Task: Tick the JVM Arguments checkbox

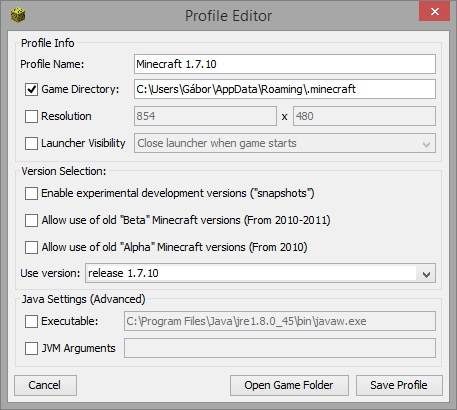Action: click(31, 348)
